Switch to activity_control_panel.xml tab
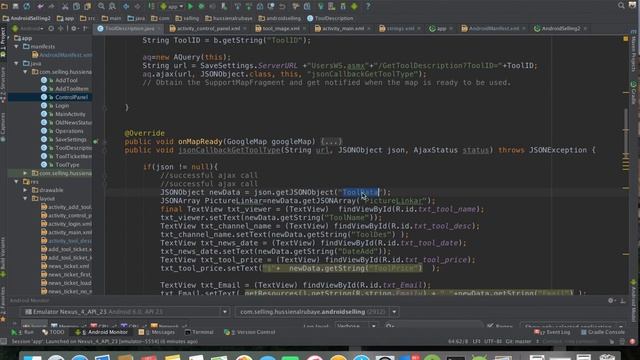The image size is (640, 360). [x=208, y=29]
